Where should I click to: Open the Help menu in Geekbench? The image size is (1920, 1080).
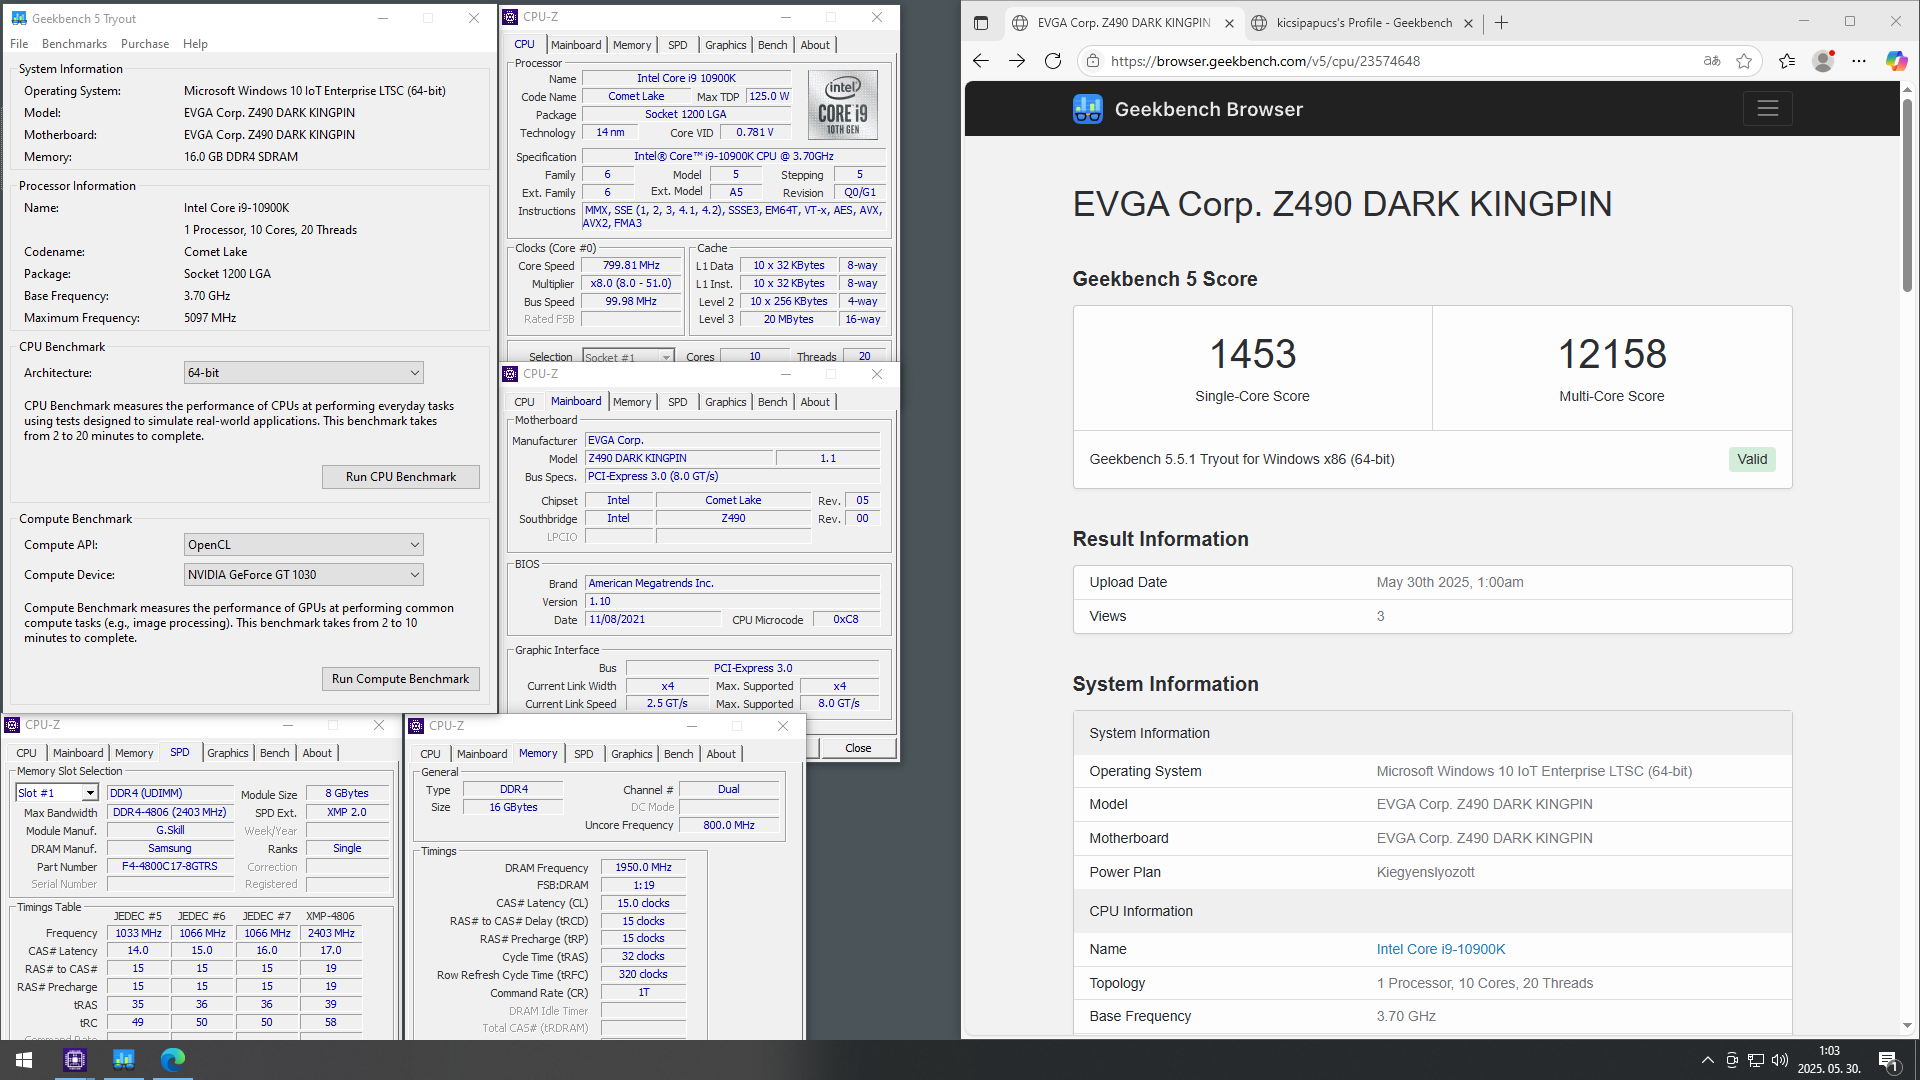(x=195, y=44)
